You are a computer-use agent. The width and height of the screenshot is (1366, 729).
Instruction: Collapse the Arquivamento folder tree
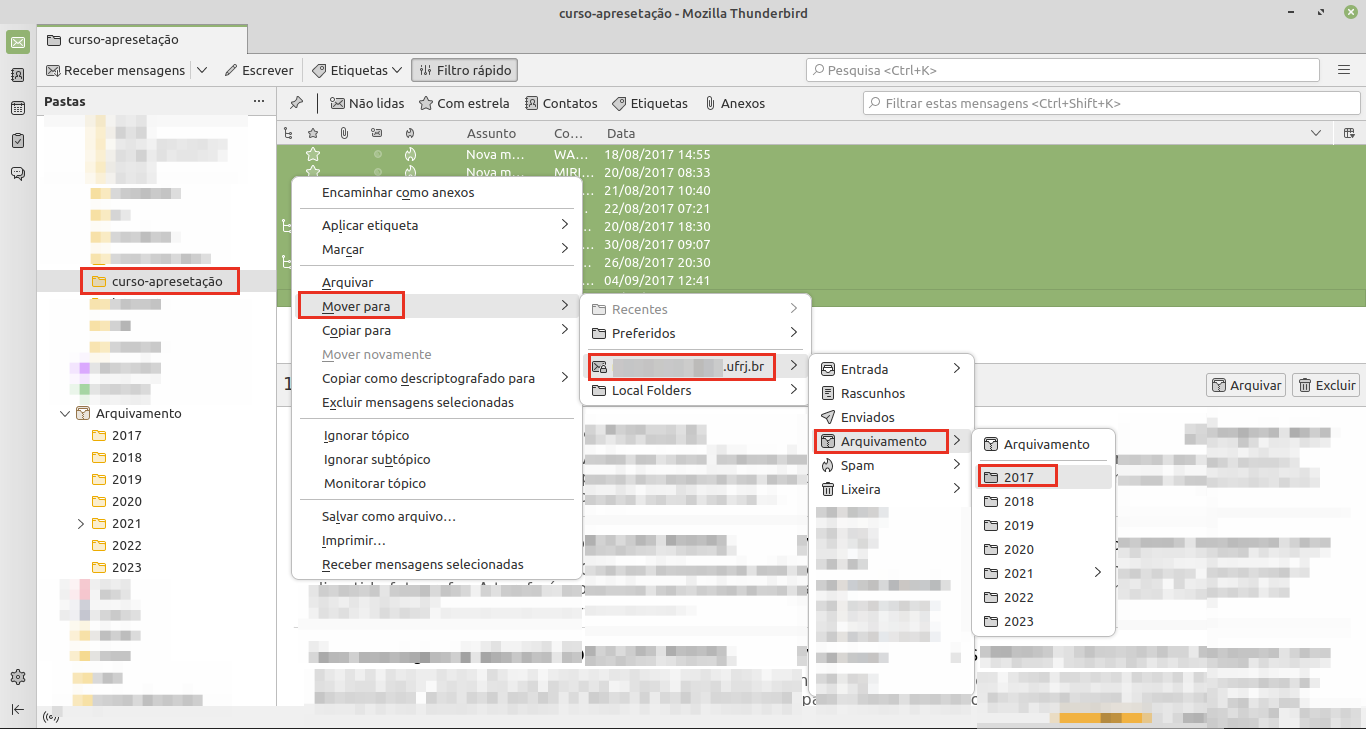(x=66, y=413)
